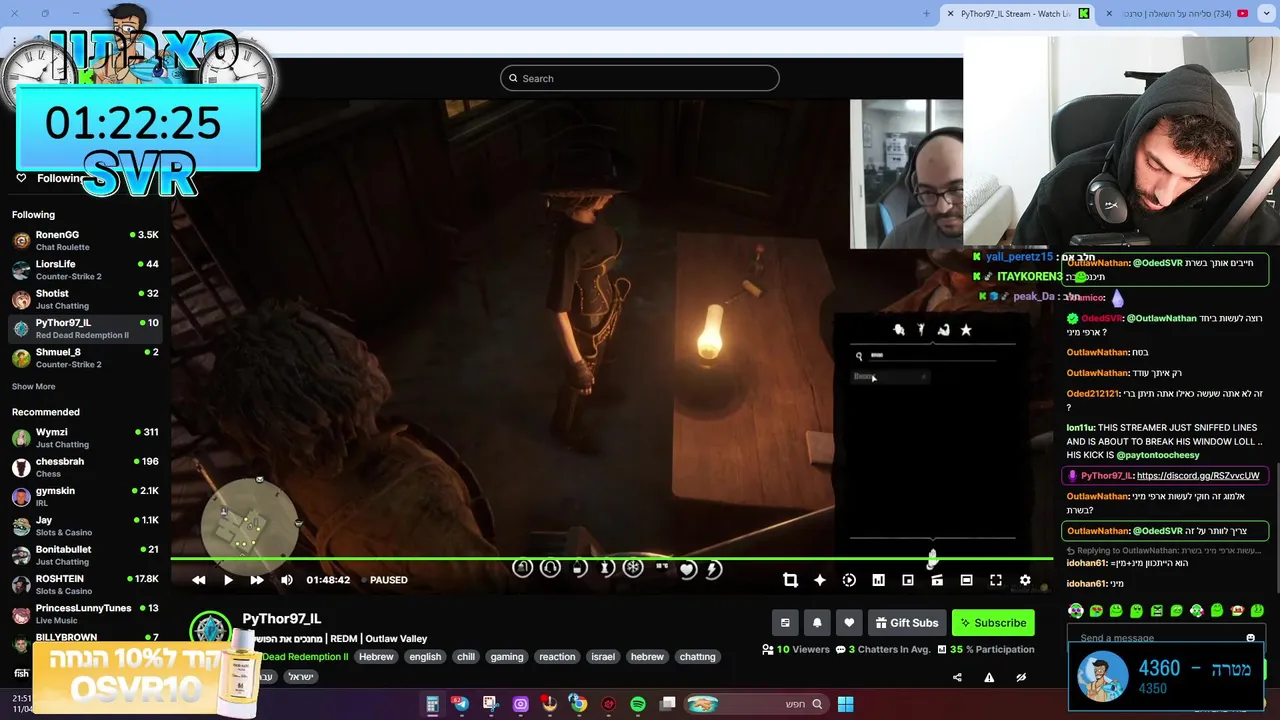
Task: Toggle picture-in-picture mode in player
Action: pos(908,580)
